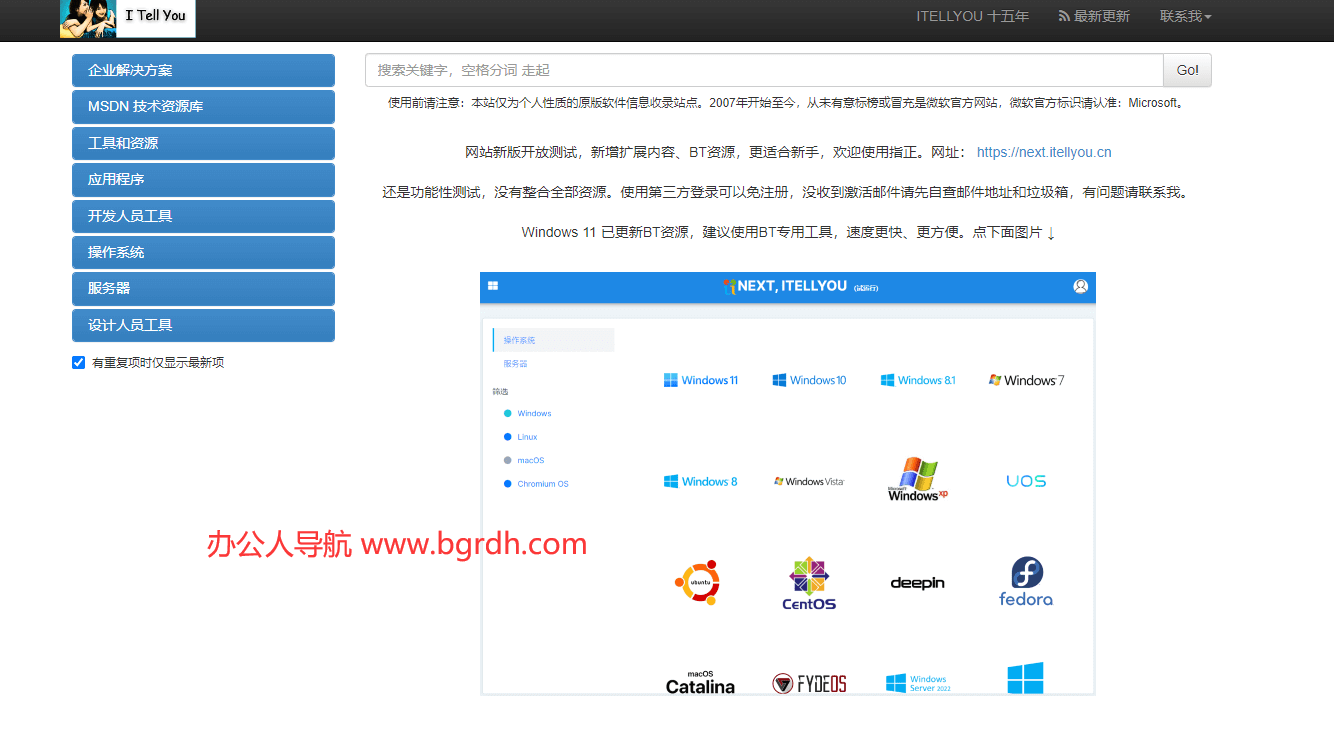Choose the macOS filter dot
Image resolution: width=1334 pixels, height=736 pixels.
508,460
